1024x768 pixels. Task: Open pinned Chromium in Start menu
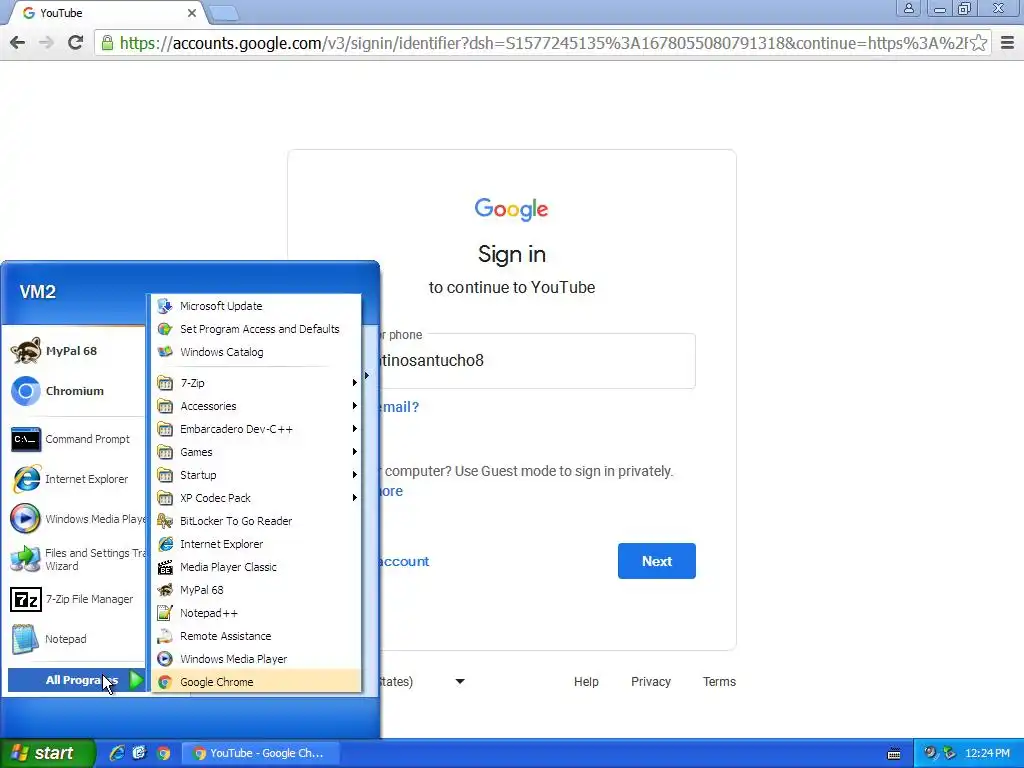[76, 391]
